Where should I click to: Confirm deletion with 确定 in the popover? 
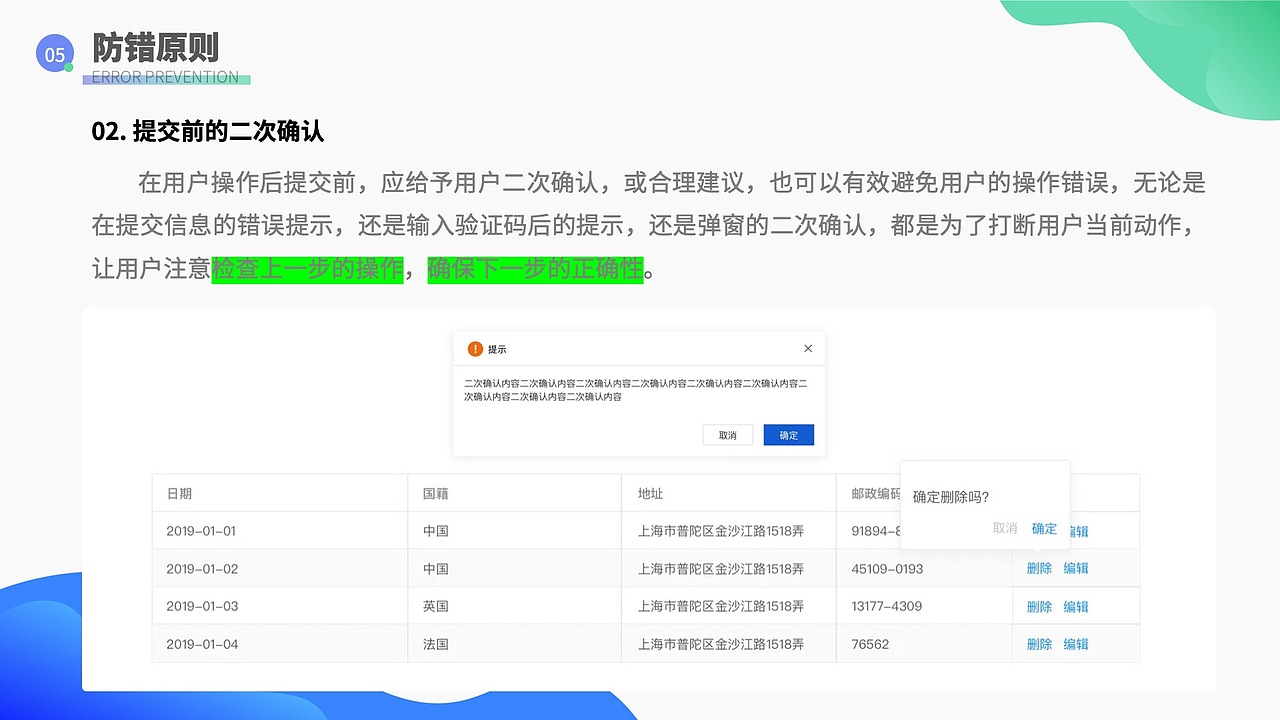(x=1044, y=528)
